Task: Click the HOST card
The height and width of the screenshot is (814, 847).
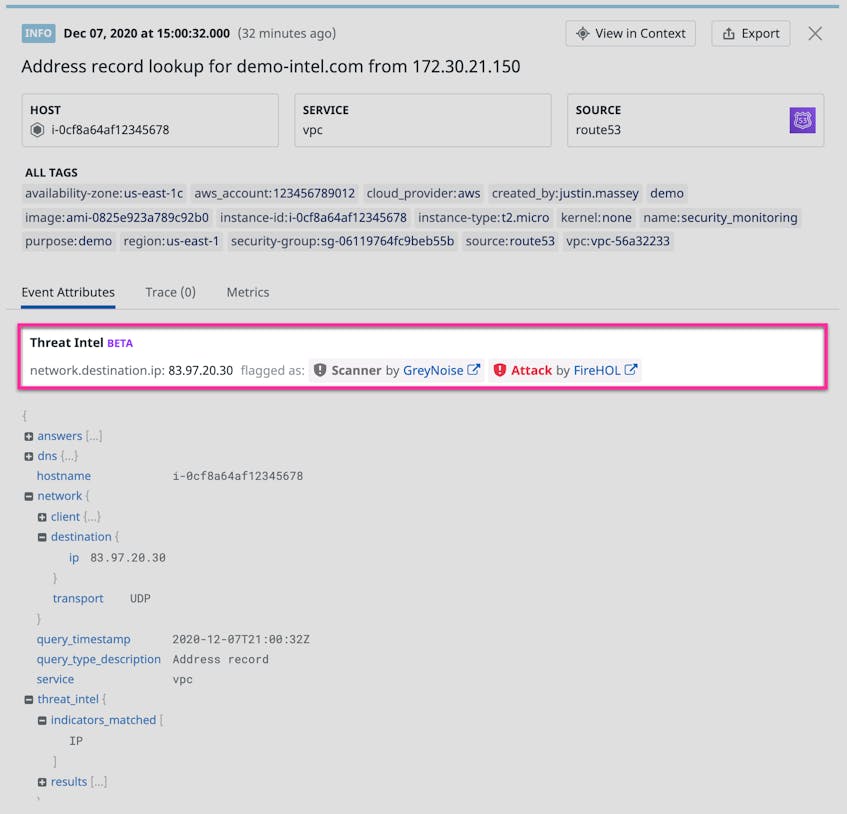Action: (150, 120)
